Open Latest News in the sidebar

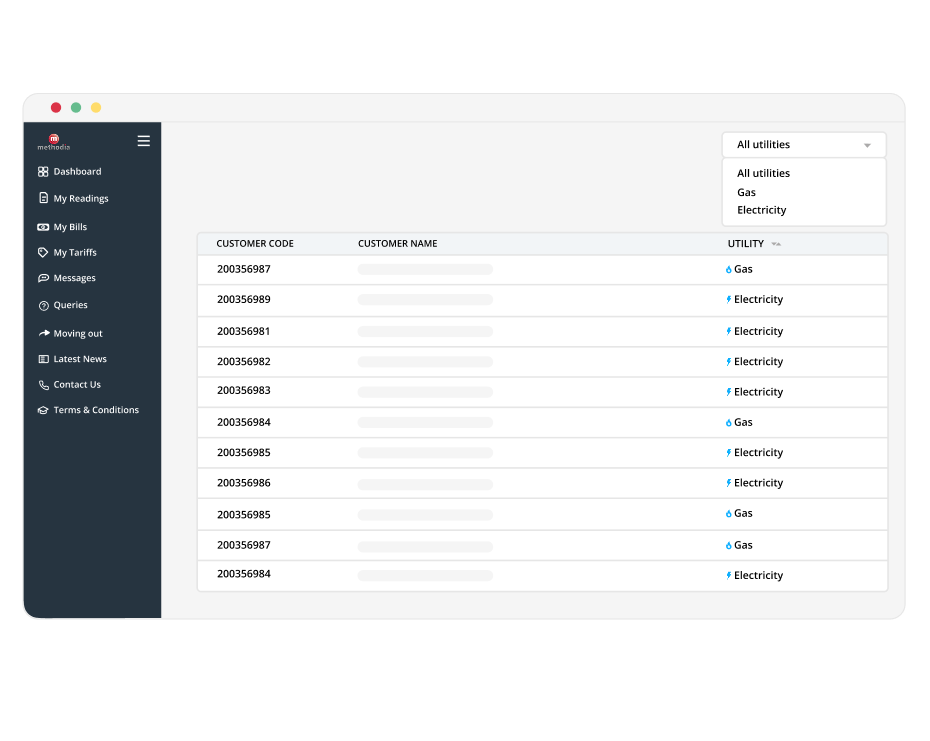[80, 359]
